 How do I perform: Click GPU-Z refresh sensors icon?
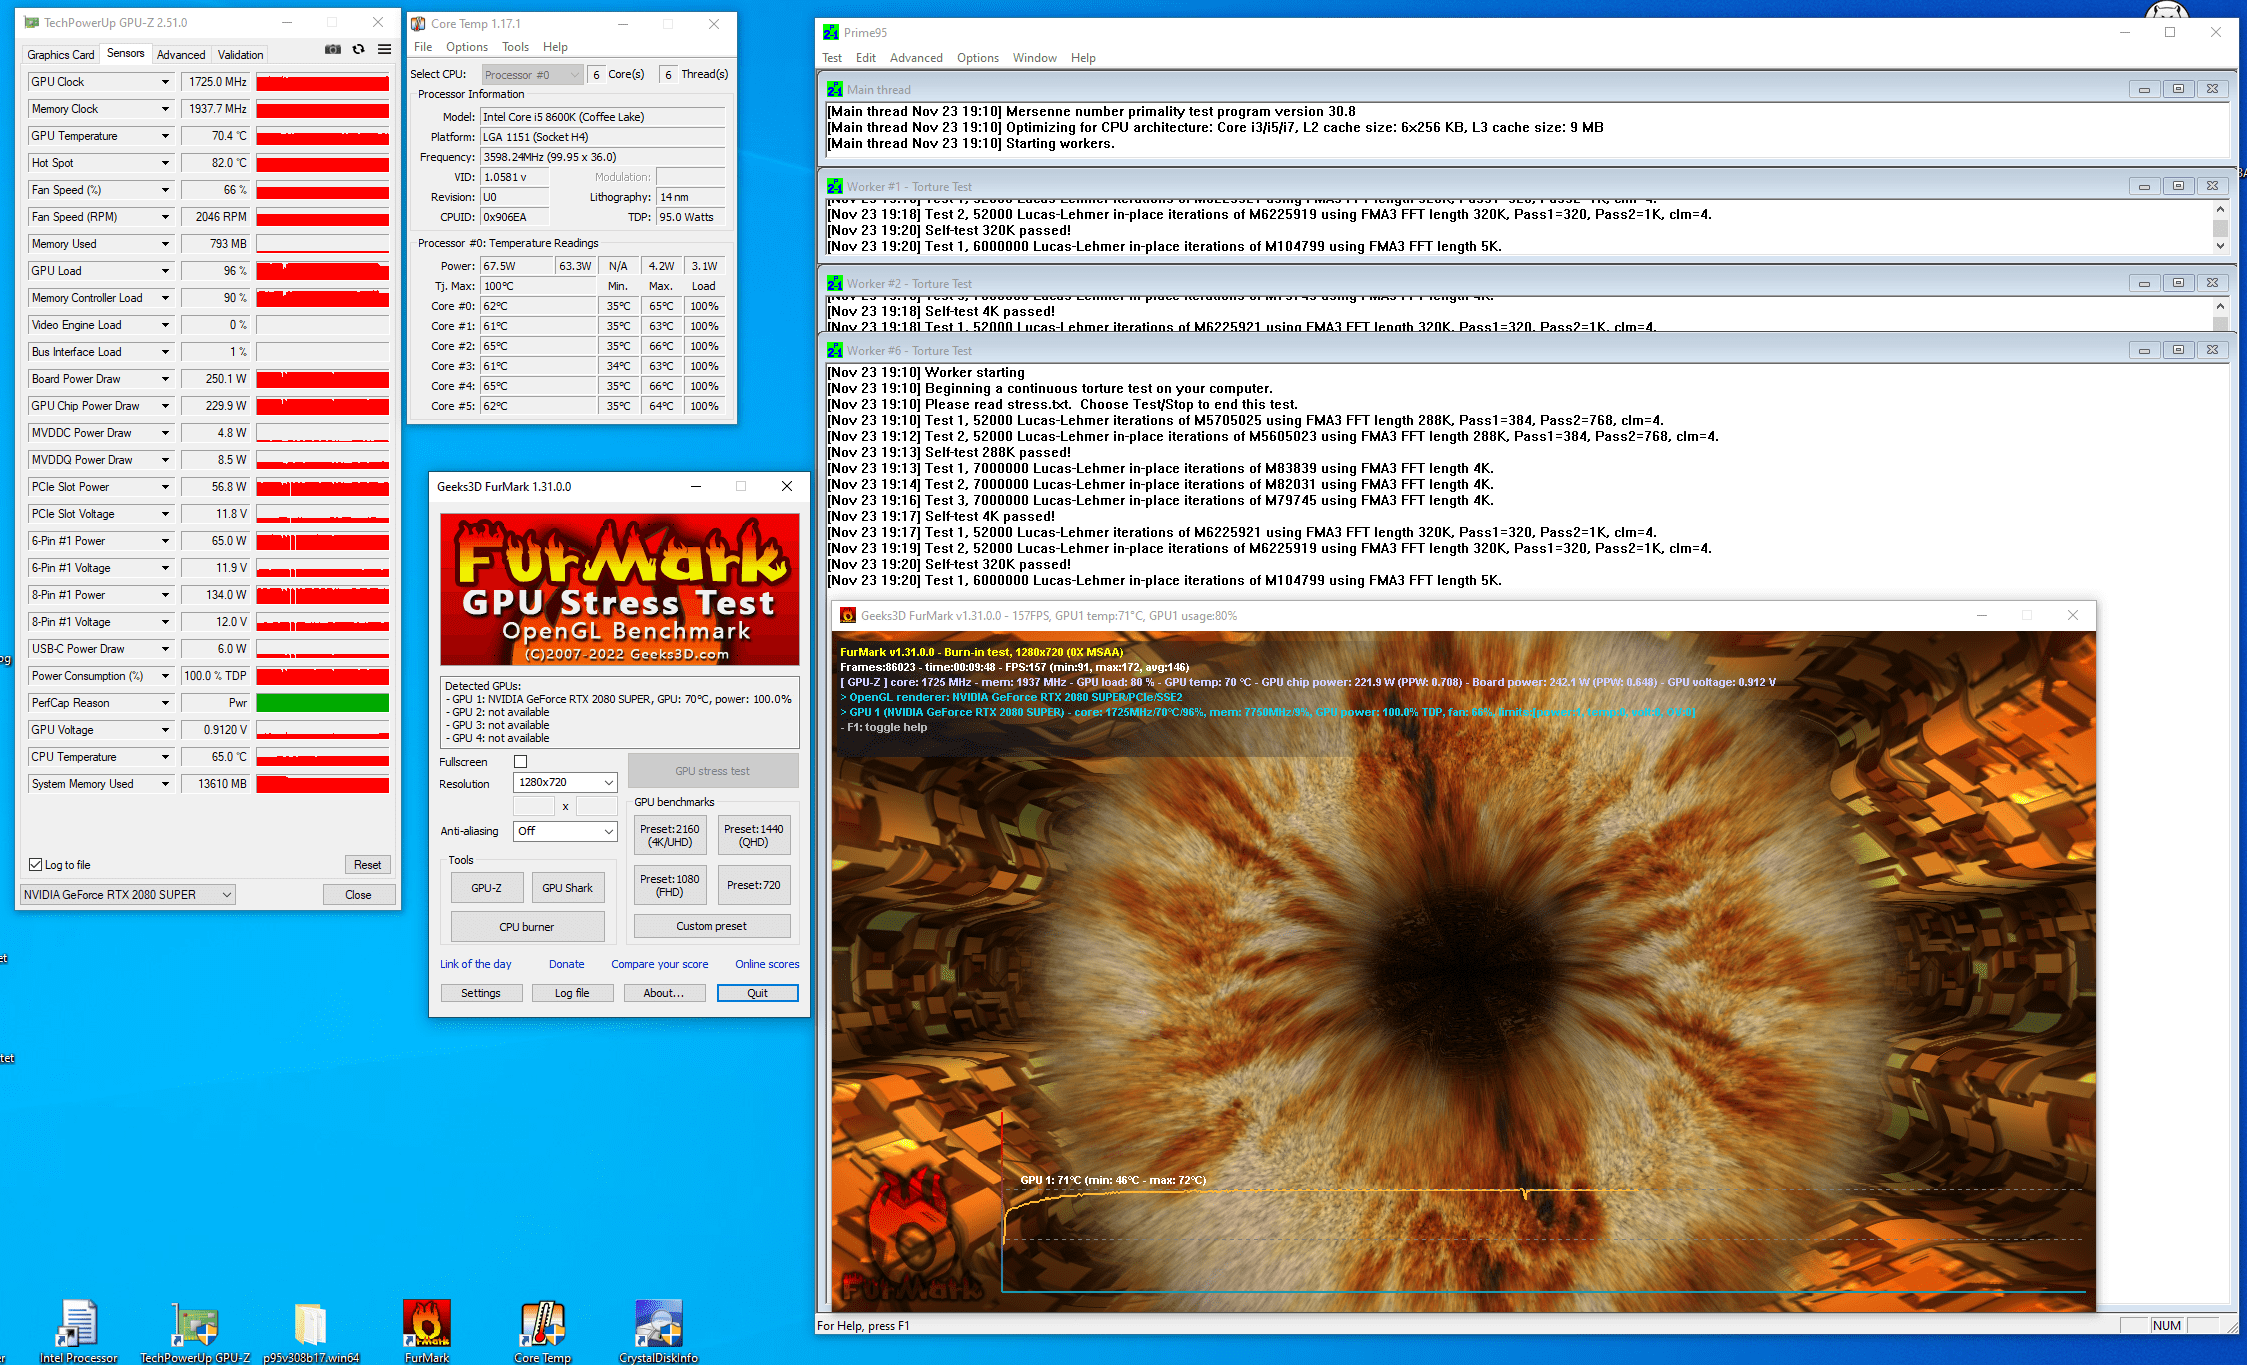[x=358, y=49]
